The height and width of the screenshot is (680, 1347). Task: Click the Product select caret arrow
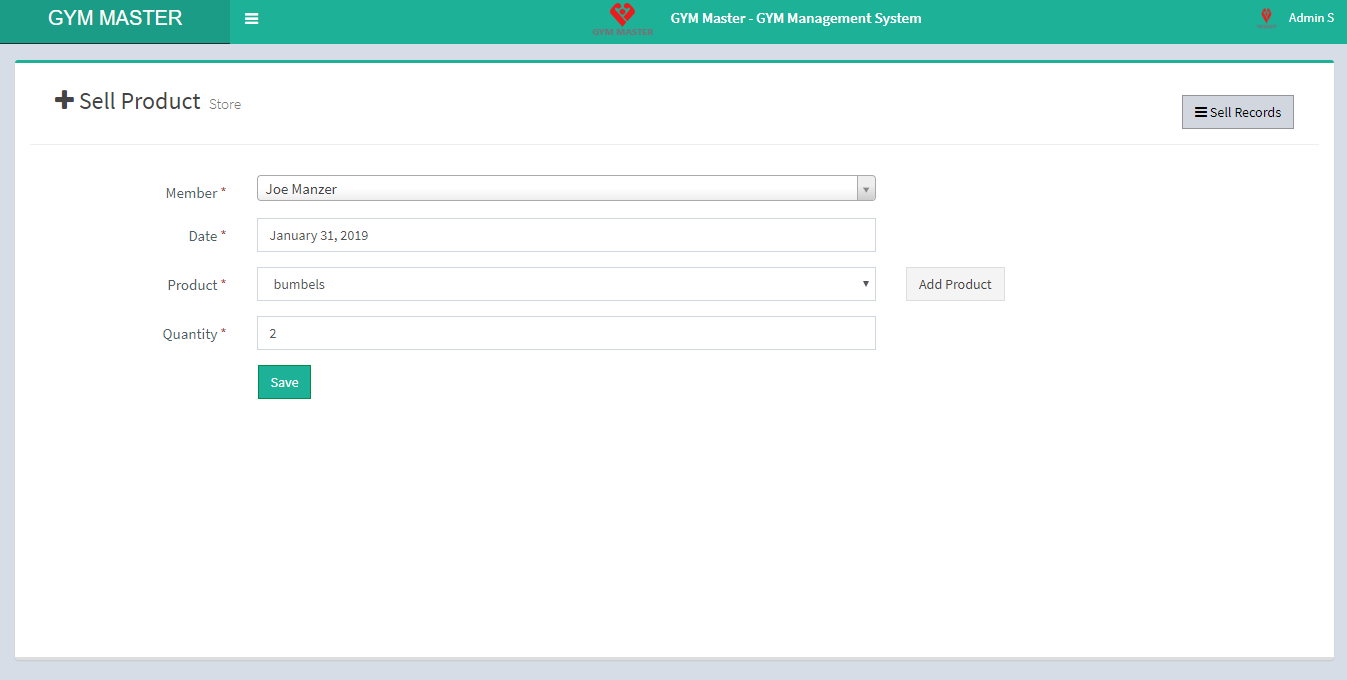tap(865, 284)
